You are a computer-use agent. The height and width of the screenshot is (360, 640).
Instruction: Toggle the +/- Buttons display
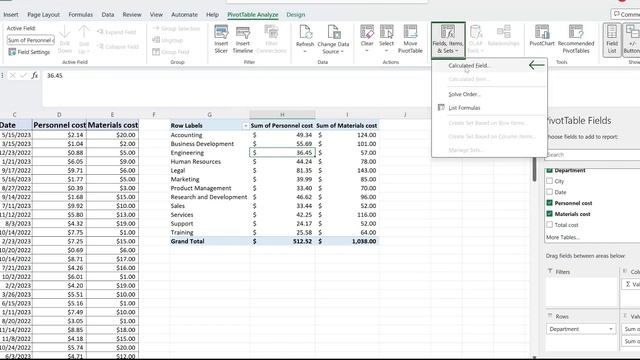[632, 39]
